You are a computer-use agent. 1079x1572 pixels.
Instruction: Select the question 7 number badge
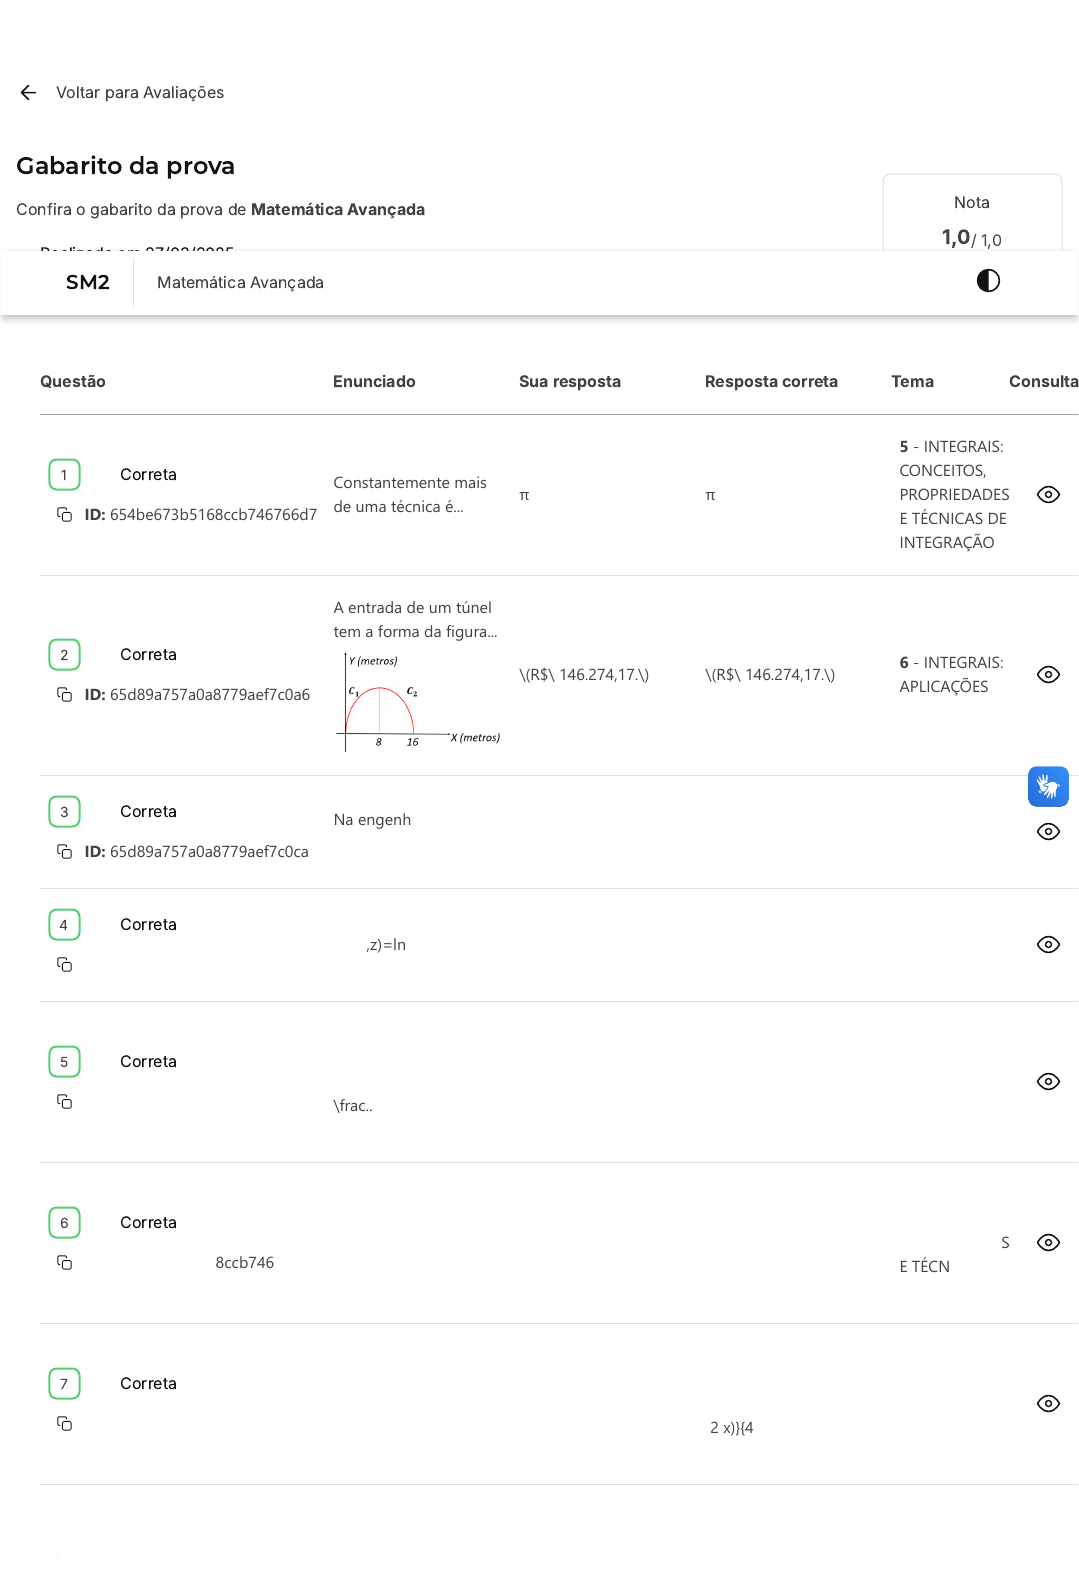click(64, 1384)
